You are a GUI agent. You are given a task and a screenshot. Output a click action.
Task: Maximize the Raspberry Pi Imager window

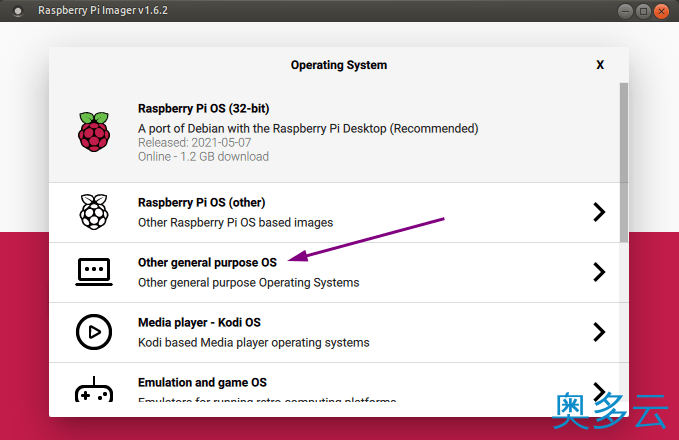pyautogui.click(x=643, y=11)
